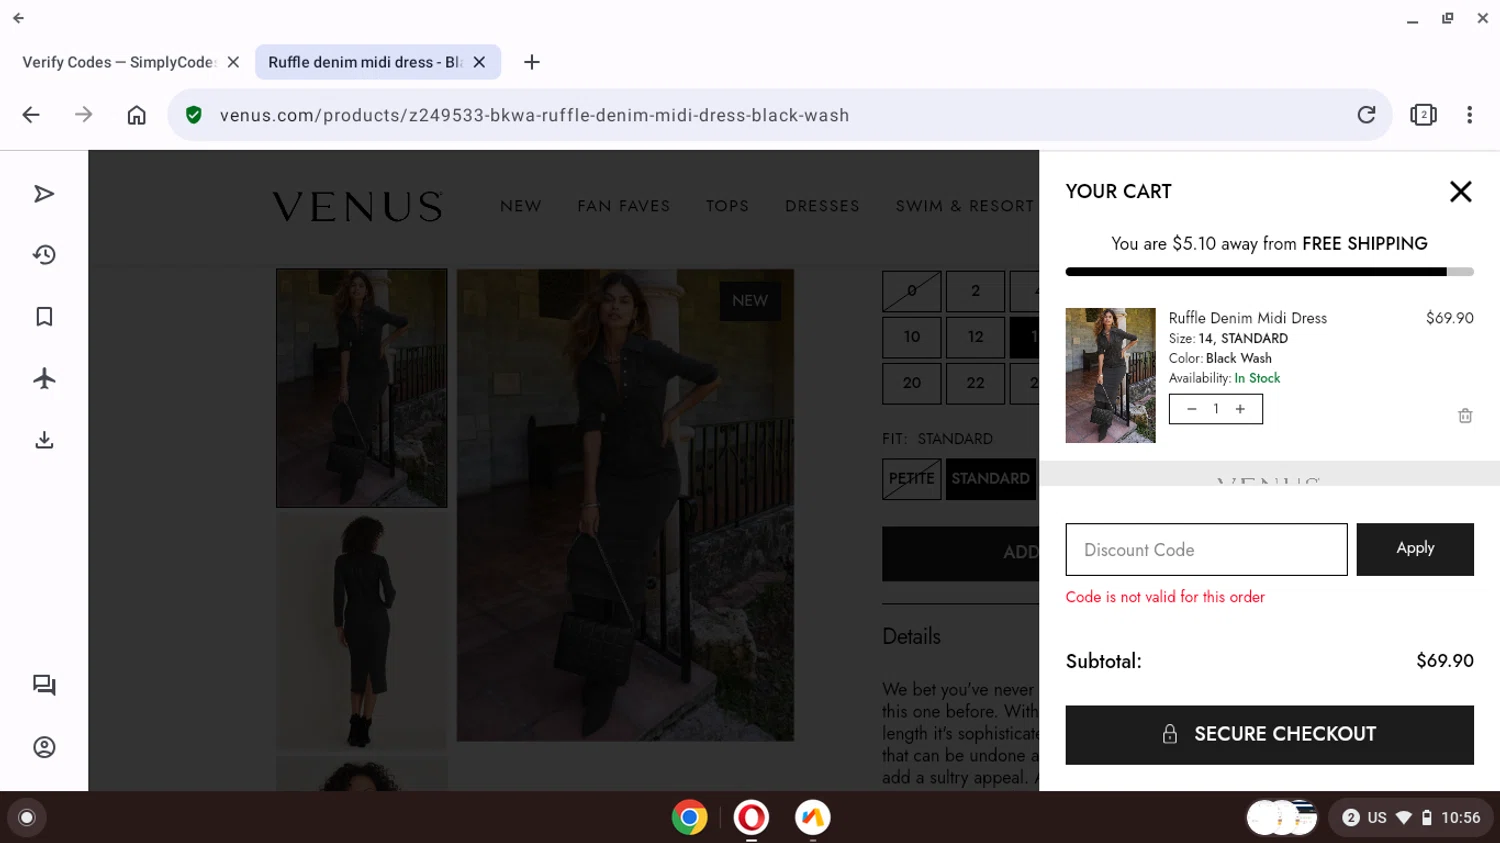Open sidebar downloads icon

44,440
